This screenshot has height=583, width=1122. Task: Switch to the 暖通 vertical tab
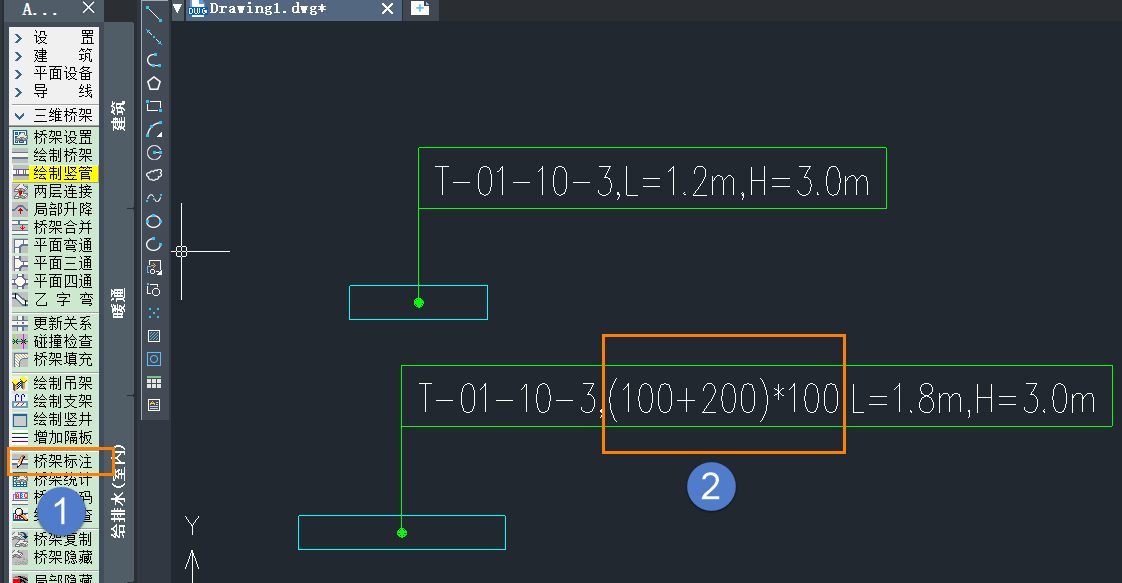(x=119, y=303)
